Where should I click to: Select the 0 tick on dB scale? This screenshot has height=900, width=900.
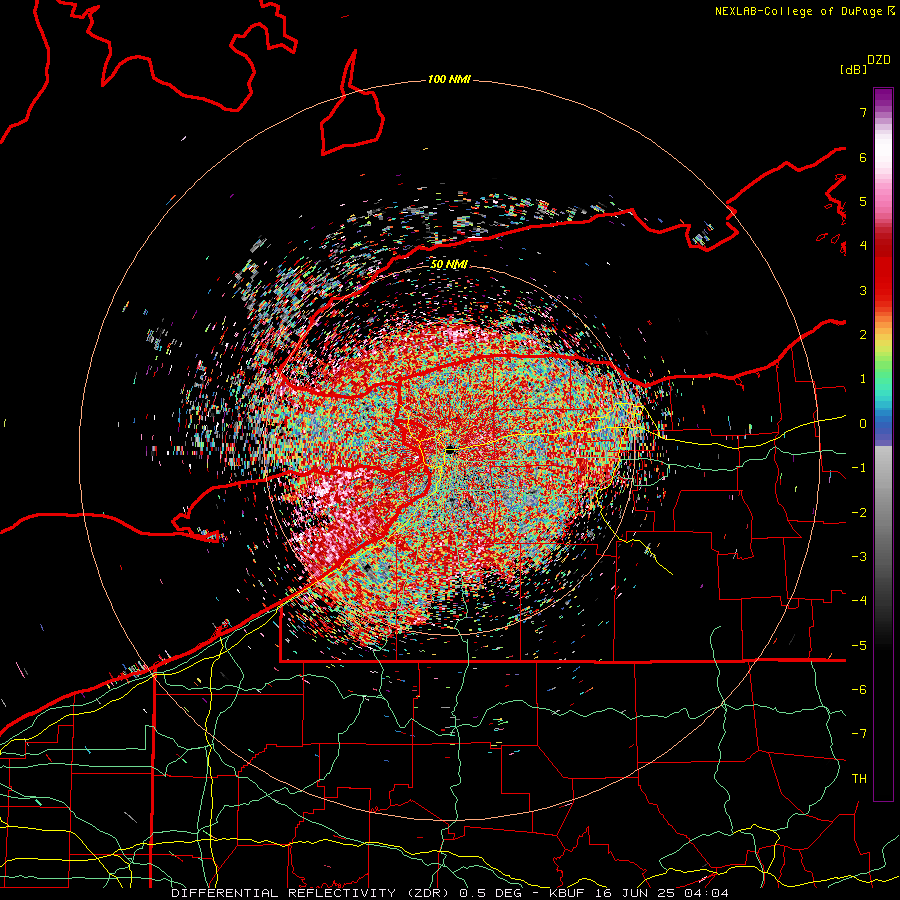863,424
